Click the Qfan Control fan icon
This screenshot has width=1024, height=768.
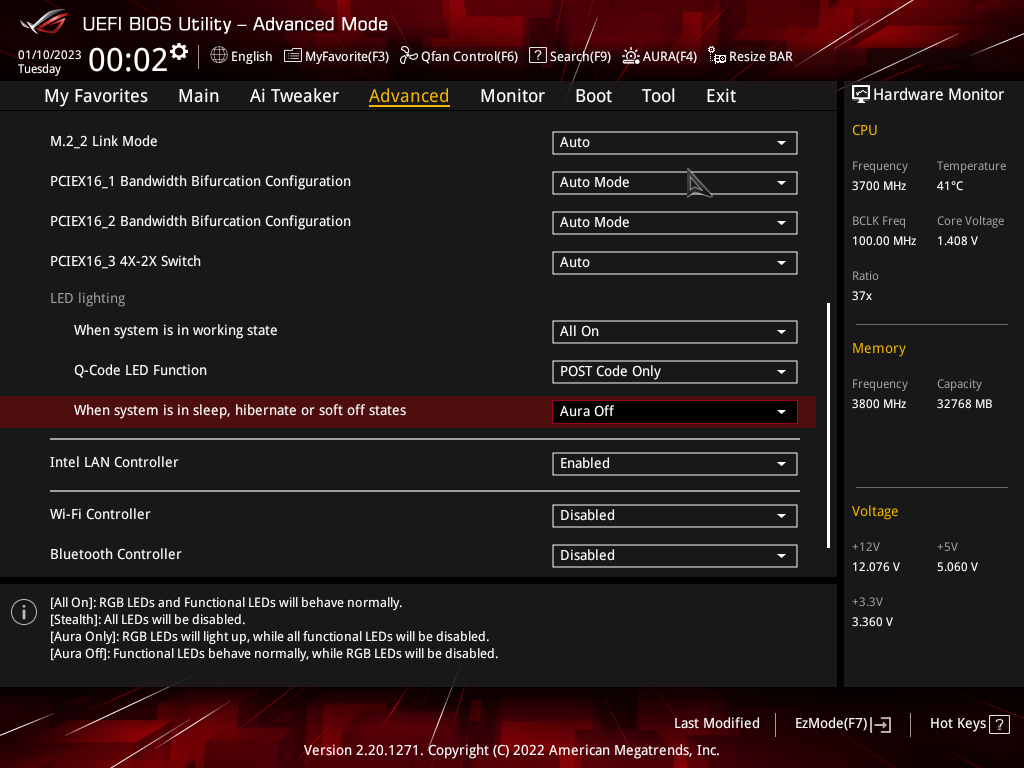409,56
